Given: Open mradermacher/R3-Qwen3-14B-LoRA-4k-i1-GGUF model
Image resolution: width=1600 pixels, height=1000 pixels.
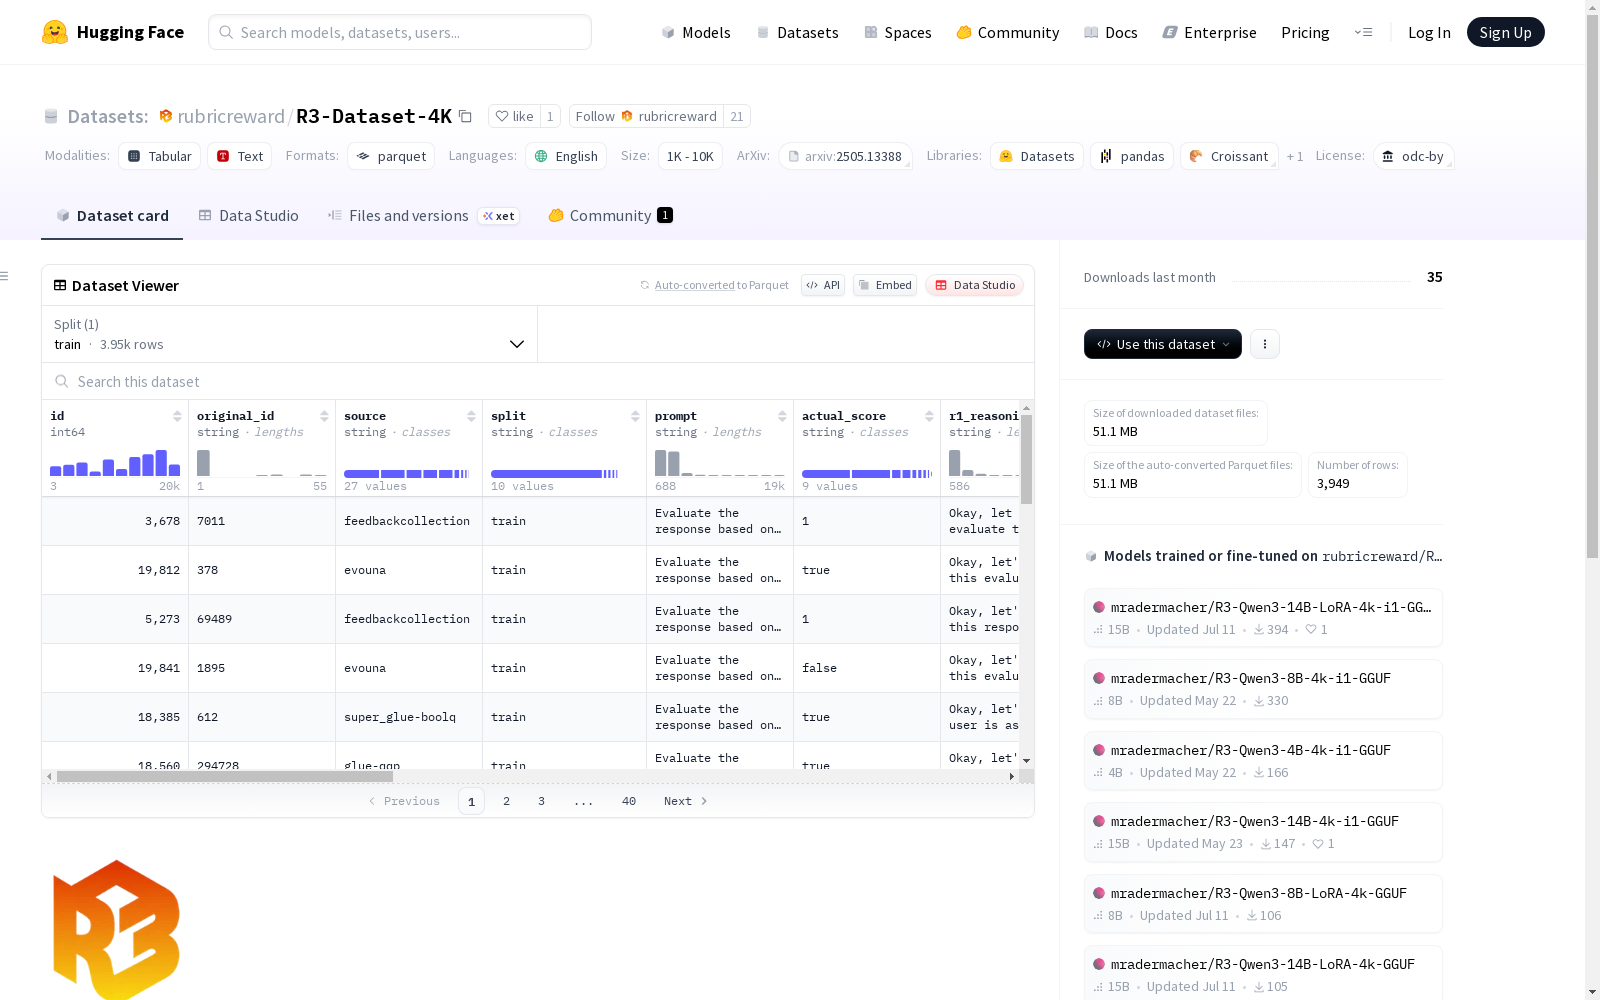Looking at the screenshot, I should coord(1263,617).
